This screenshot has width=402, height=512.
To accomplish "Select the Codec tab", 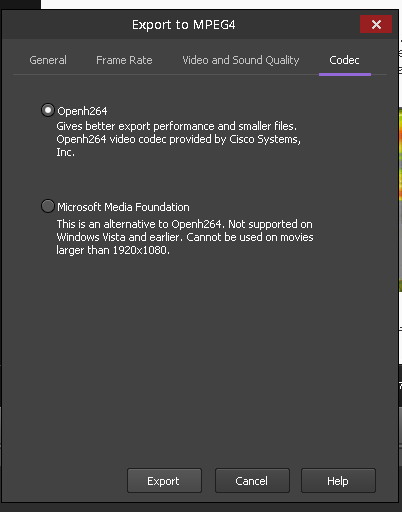I will pyautogui.click(x=344, y=60).
